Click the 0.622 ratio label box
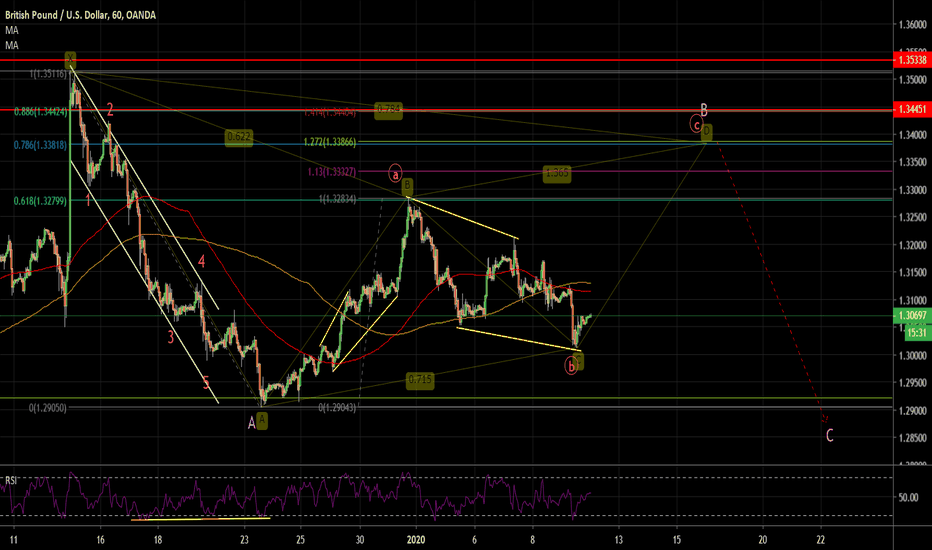 pos(239,137)
